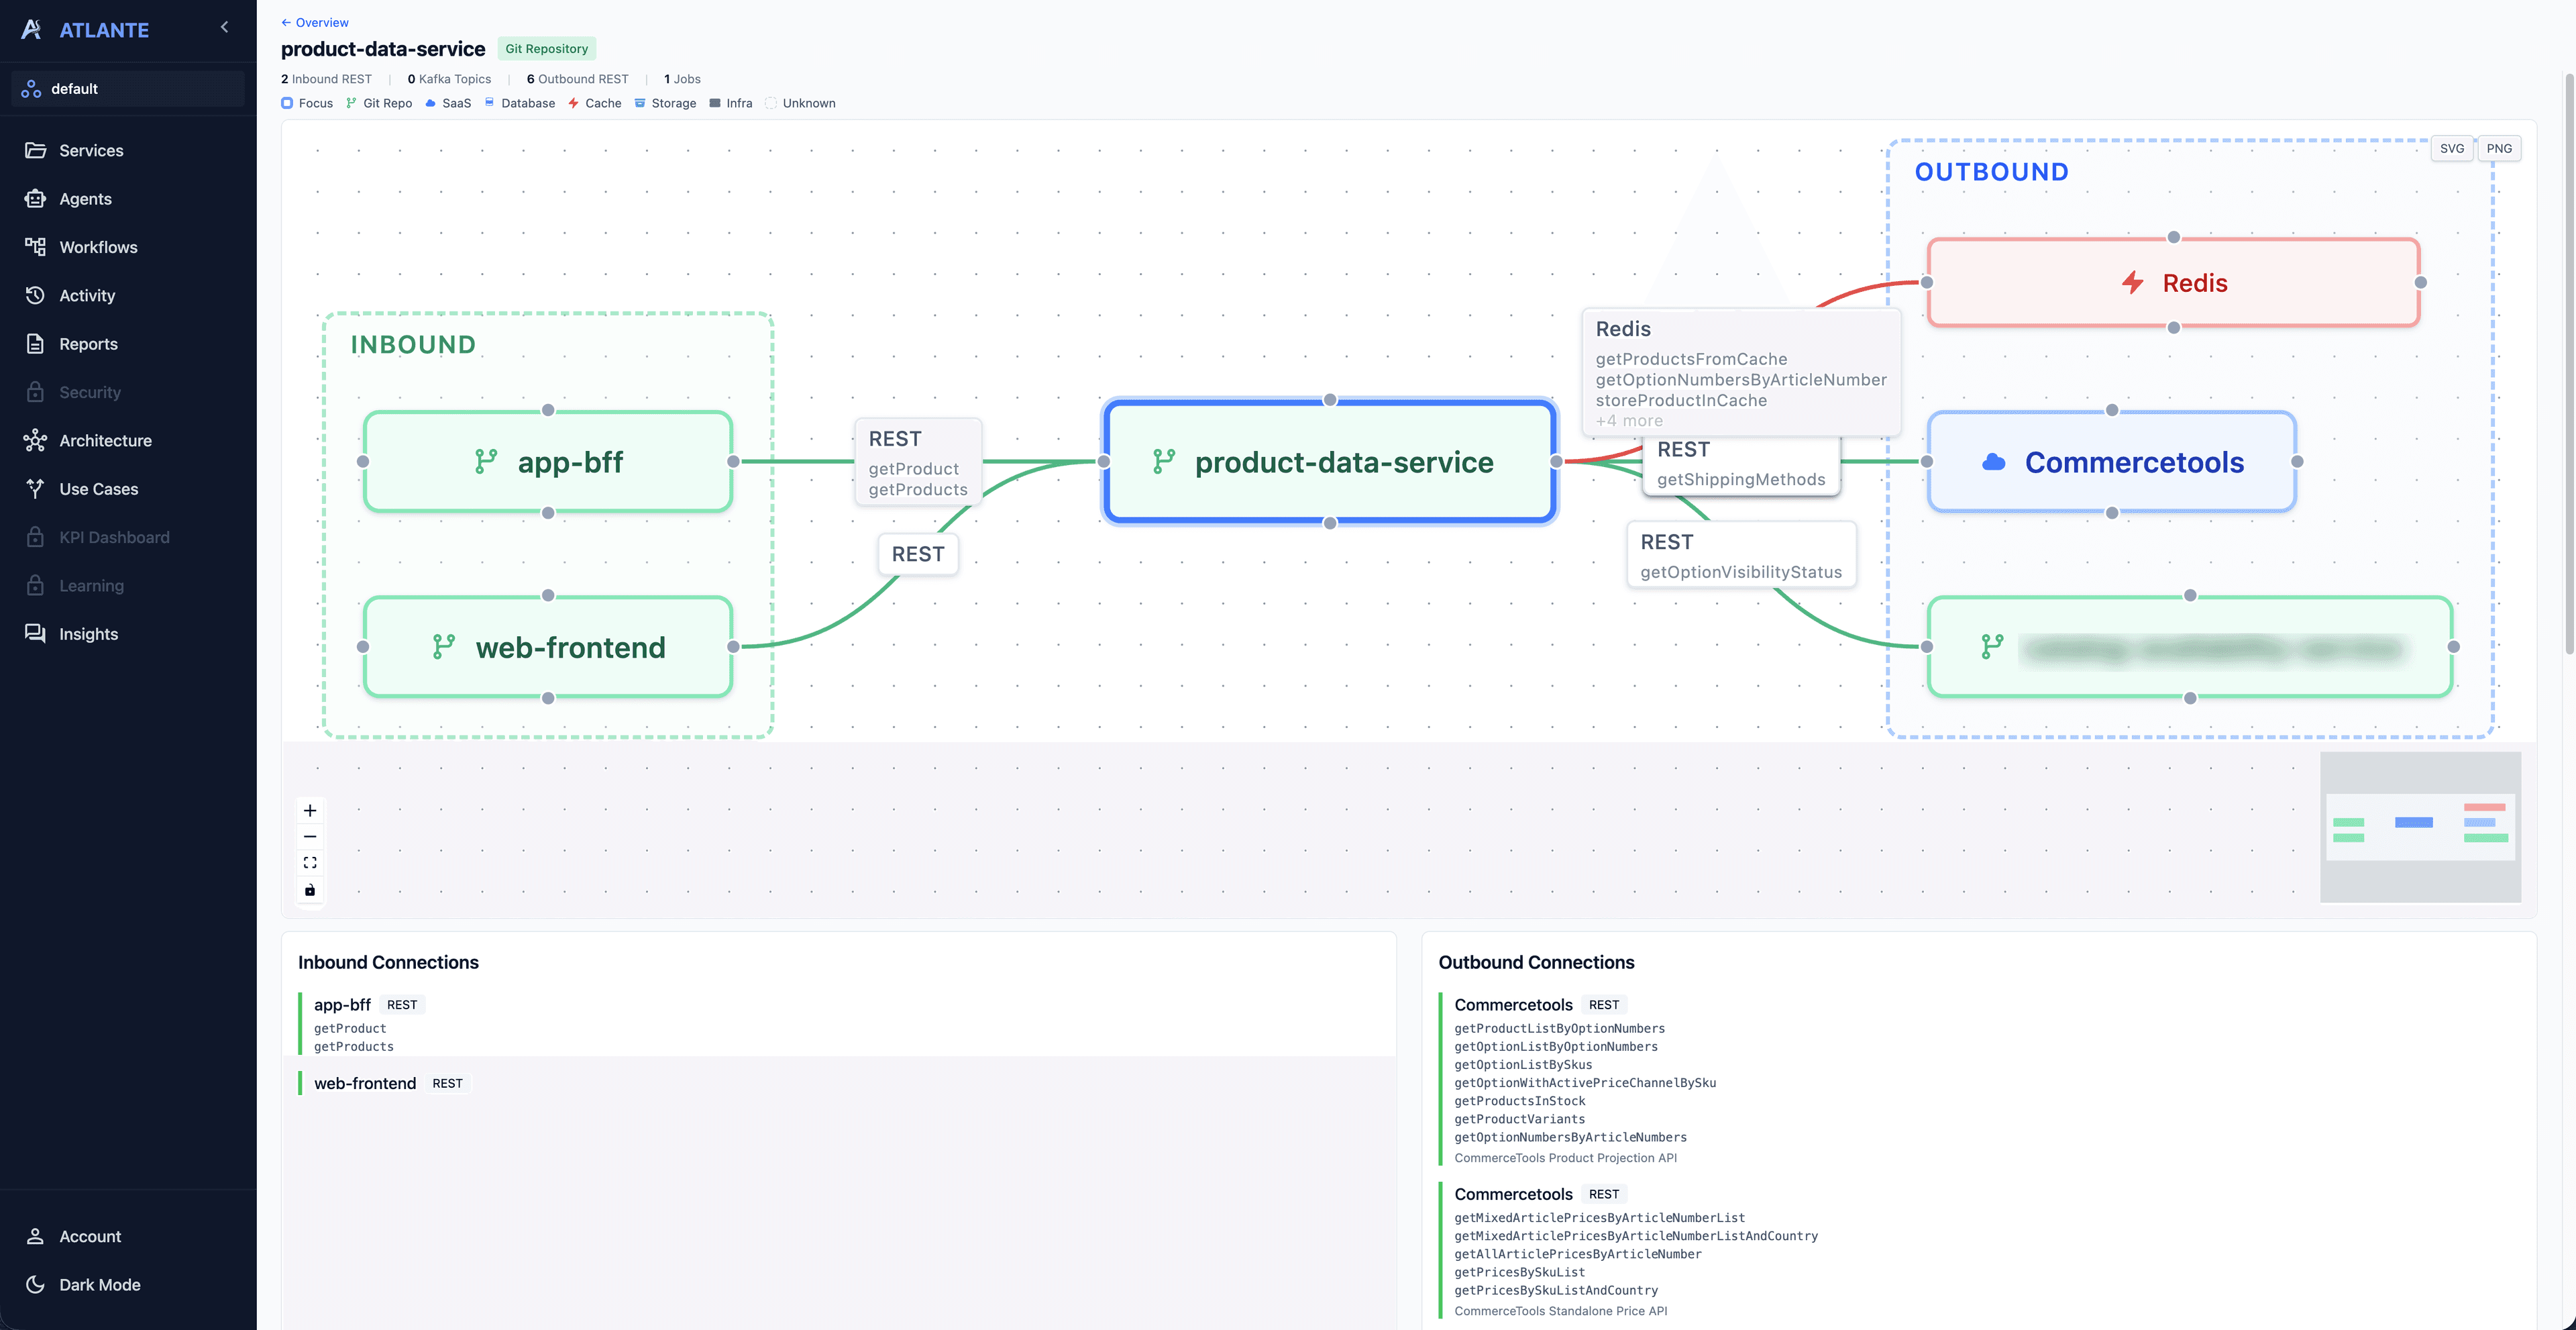The image size is (2576, 1330).
Task: Open Use Cases in sidebar
Action: click(x=98, y=489)
